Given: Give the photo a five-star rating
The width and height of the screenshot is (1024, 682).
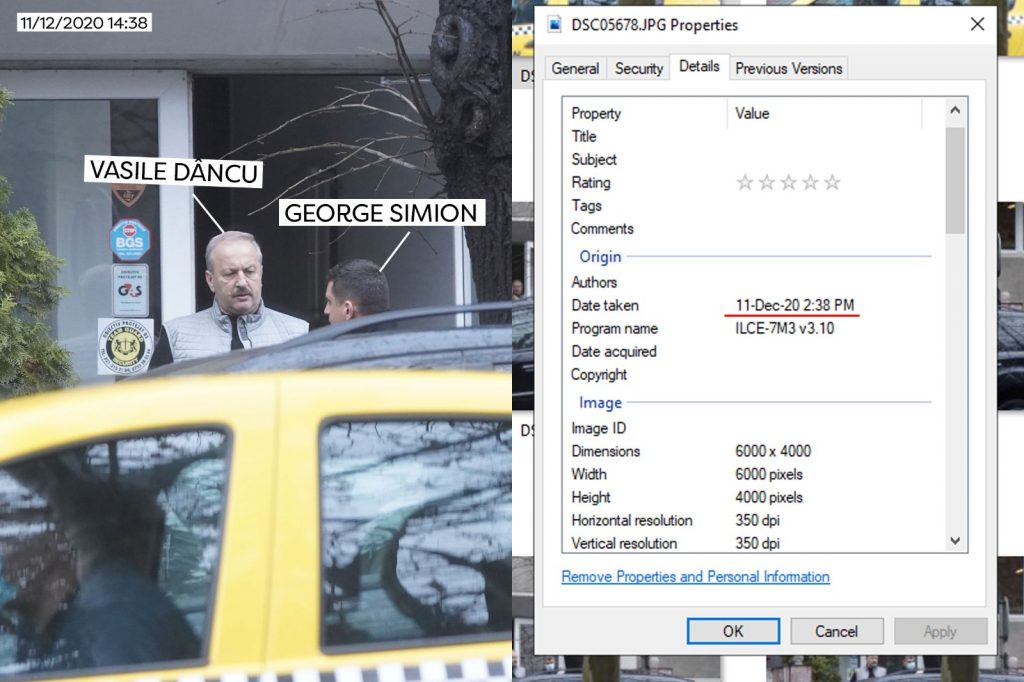Looking at the screenshot, I should click(832, 183).
